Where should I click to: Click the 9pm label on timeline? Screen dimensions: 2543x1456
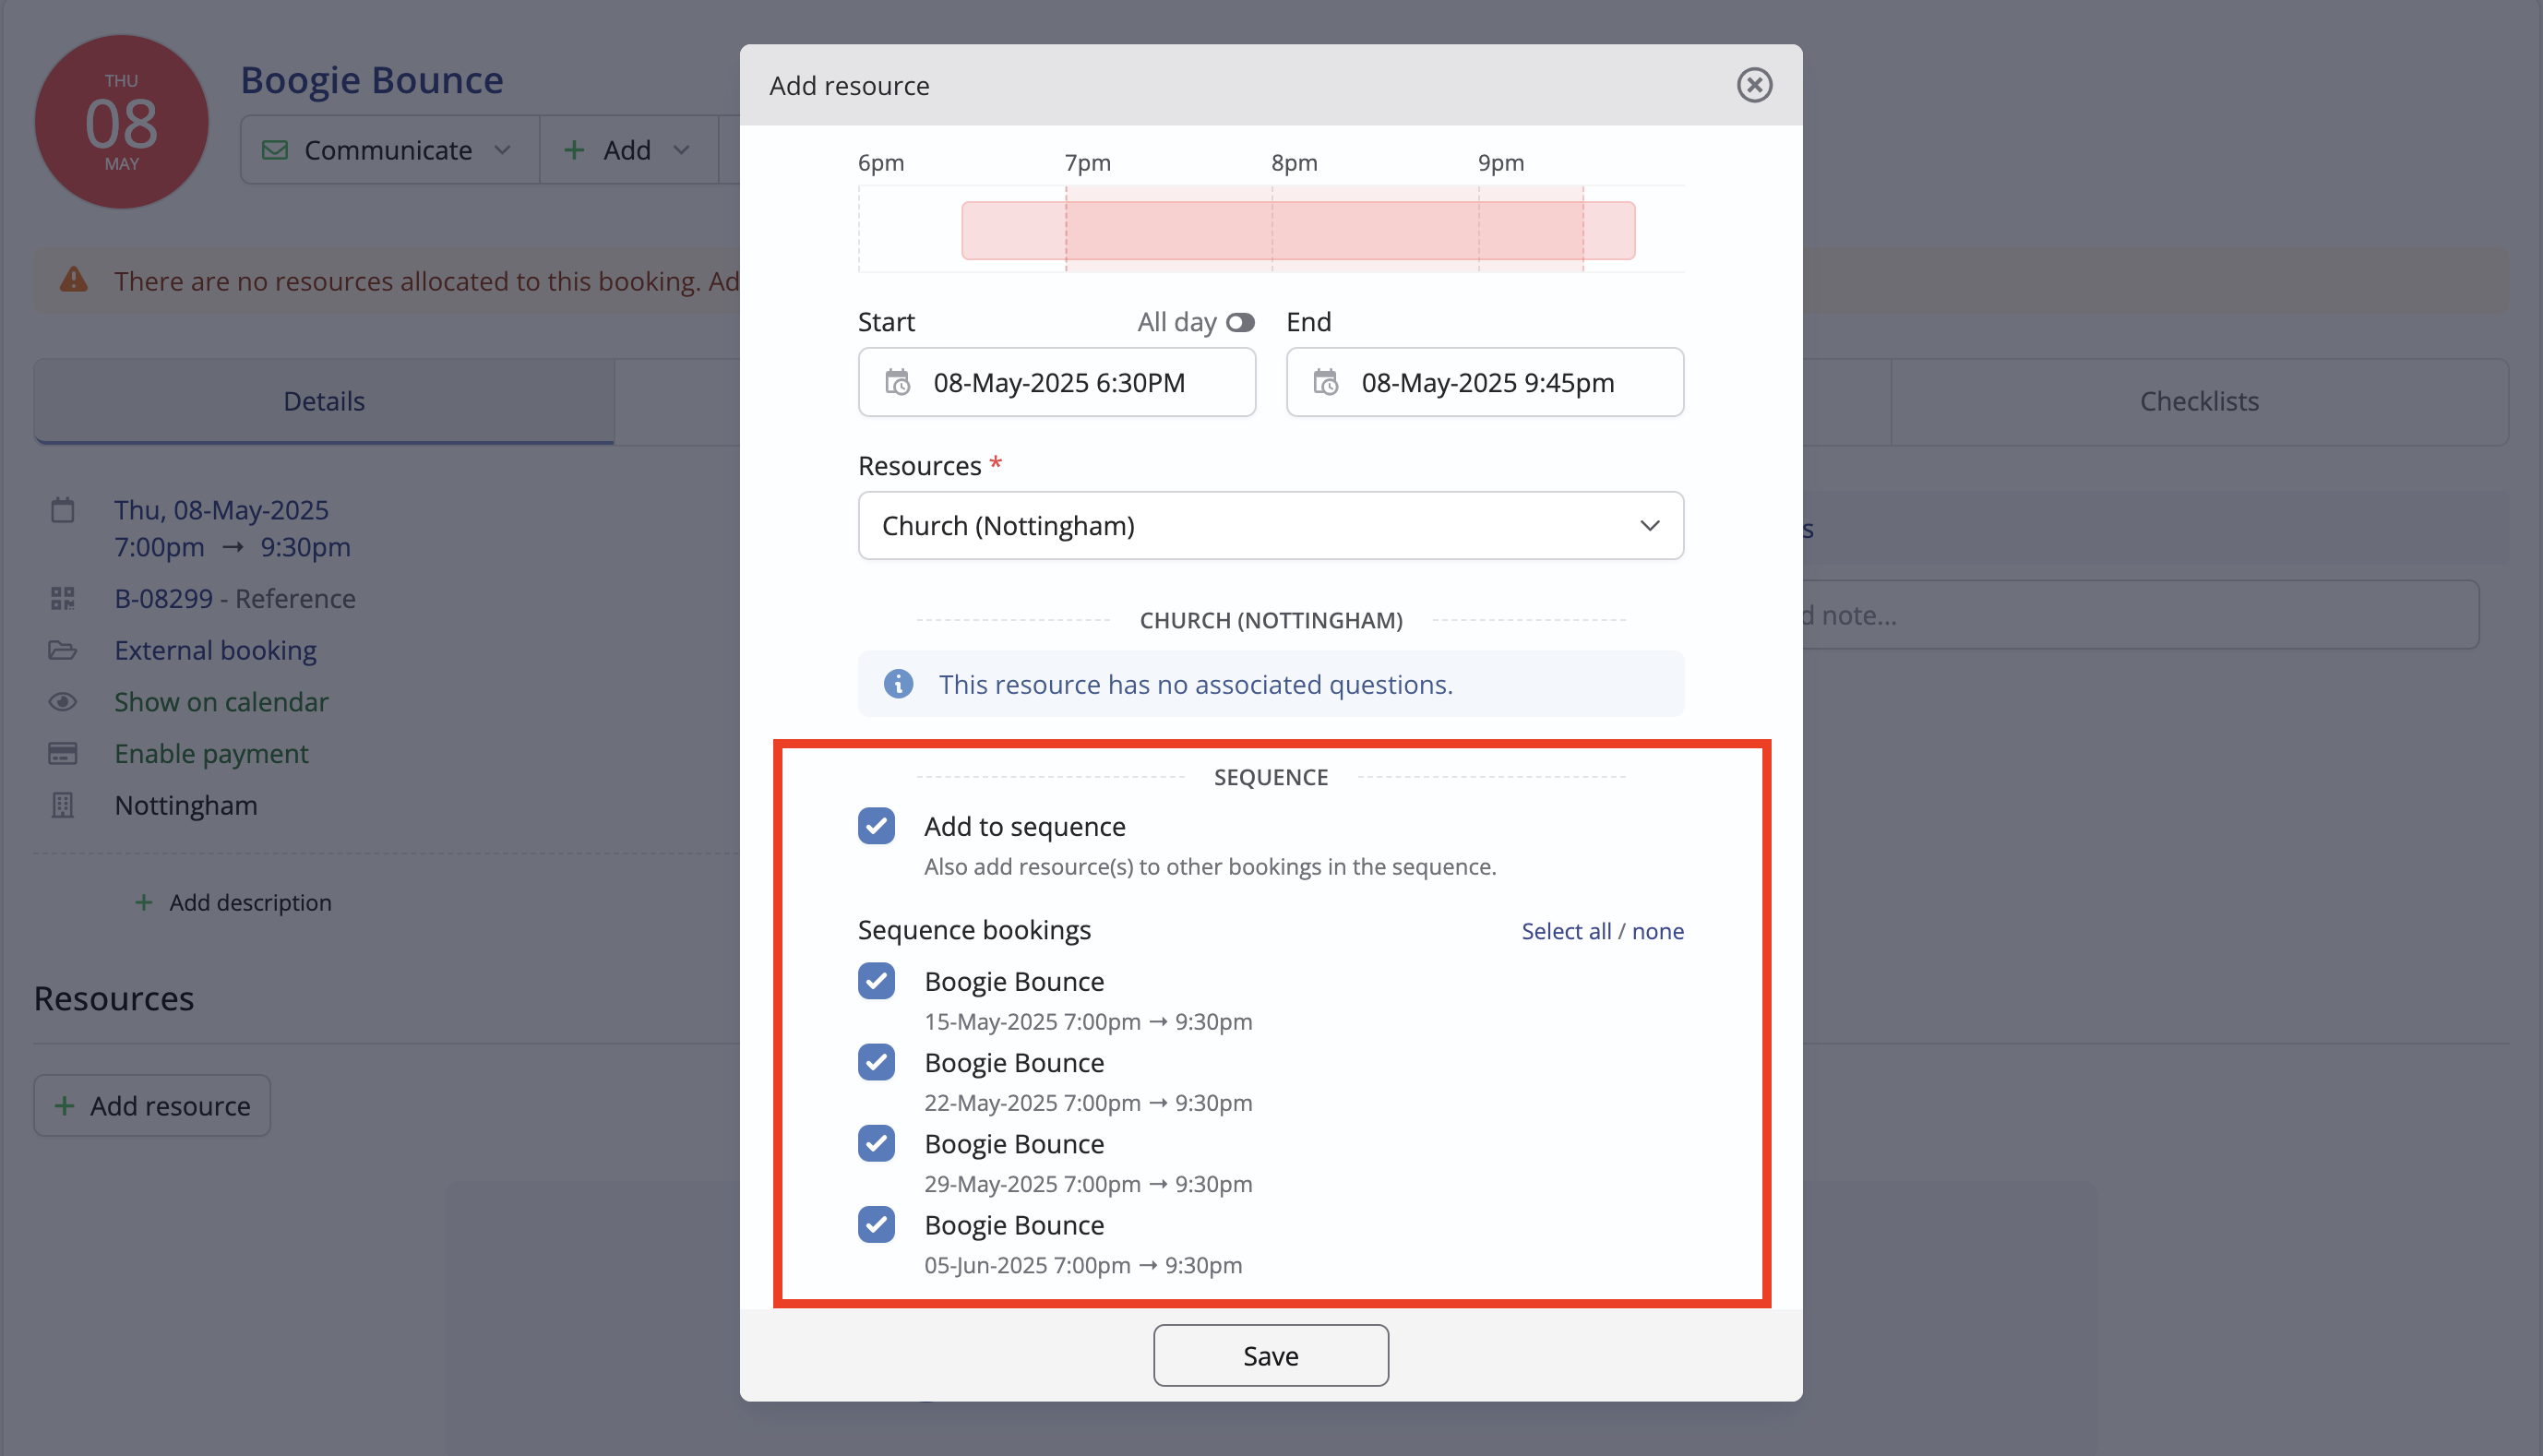click(x=1501, y=163)
